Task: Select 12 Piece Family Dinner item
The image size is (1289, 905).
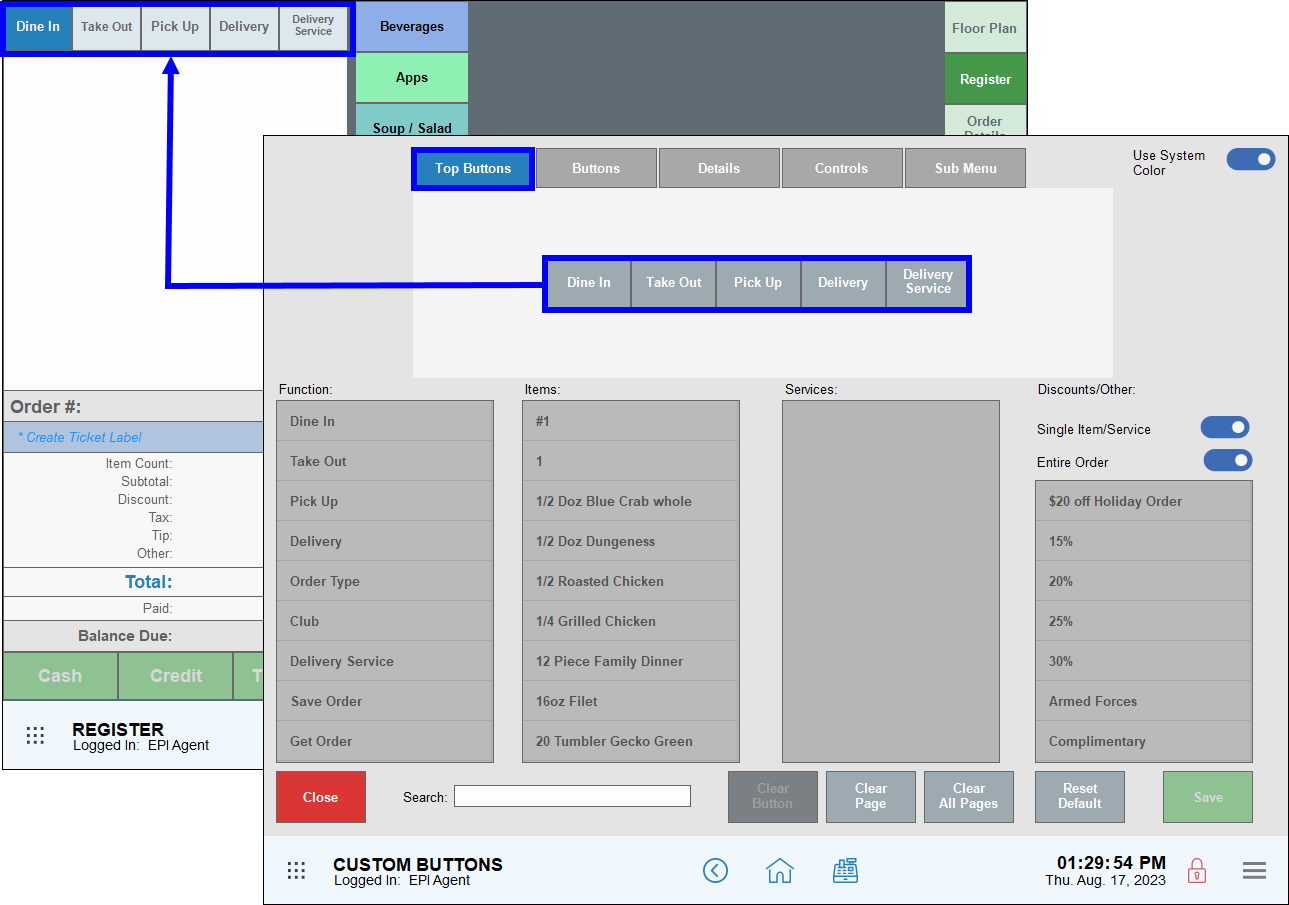Action: point(631,661)
